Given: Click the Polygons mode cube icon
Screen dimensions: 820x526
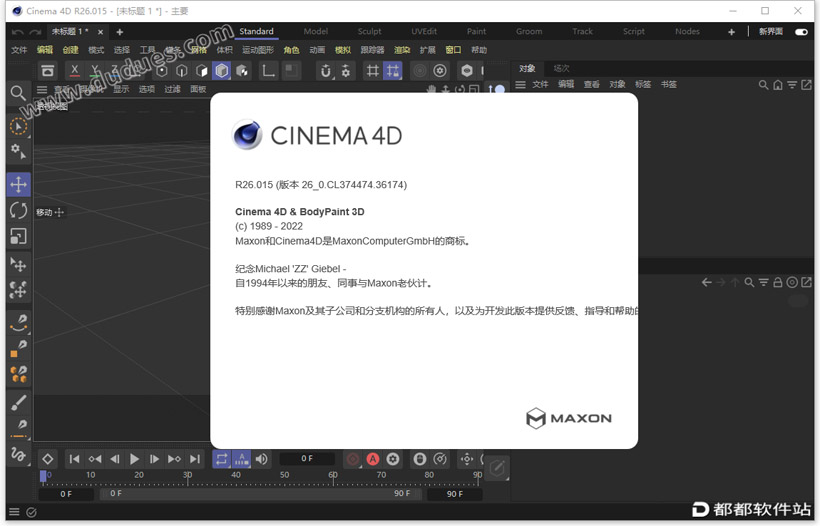Looking at the screenshot, I should 202,71.
